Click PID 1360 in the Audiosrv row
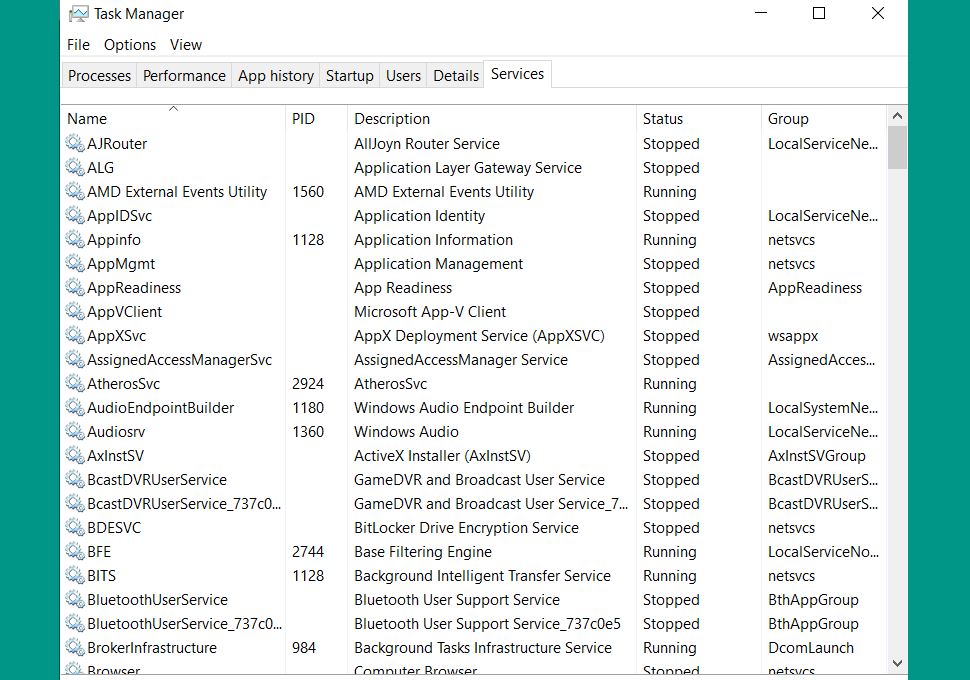The width and height of the screenshot is (970, 680). point(308,432)
